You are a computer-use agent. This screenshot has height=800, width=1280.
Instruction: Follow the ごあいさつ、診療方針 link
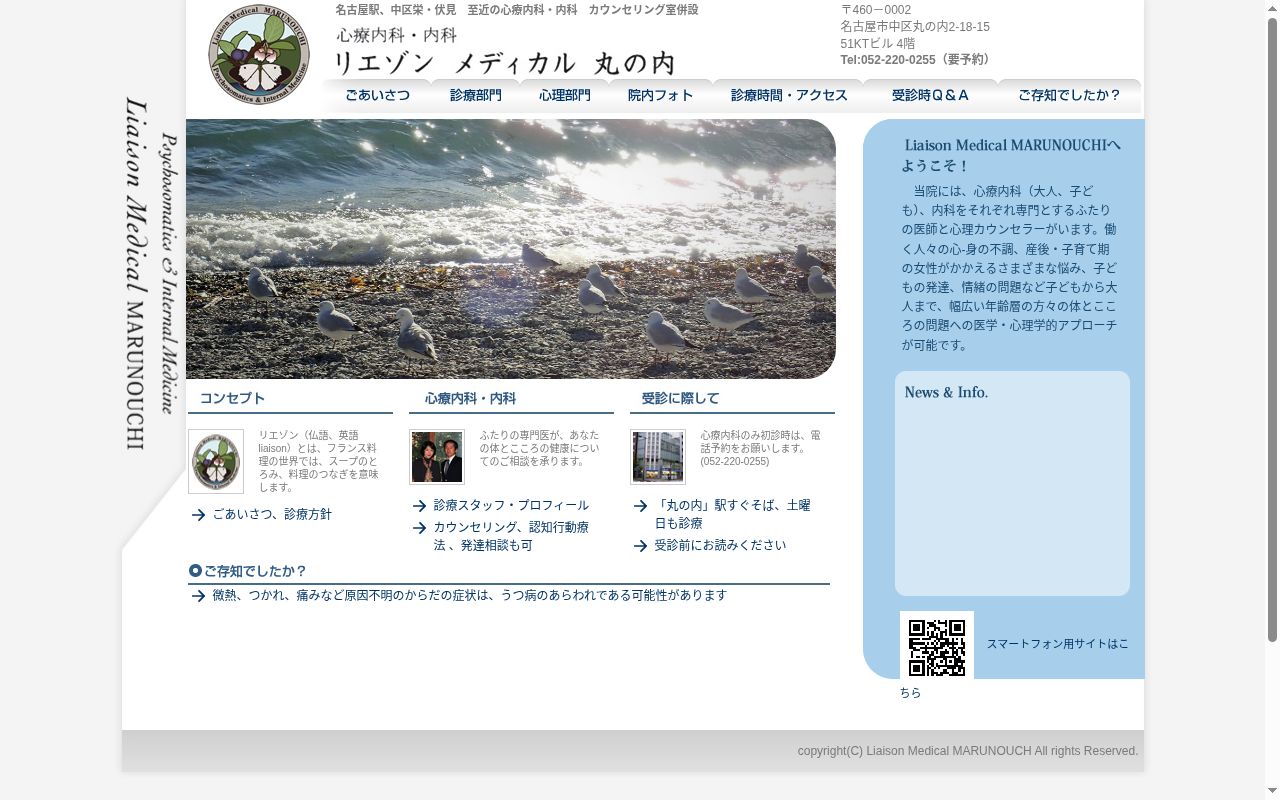coord(272,514)
